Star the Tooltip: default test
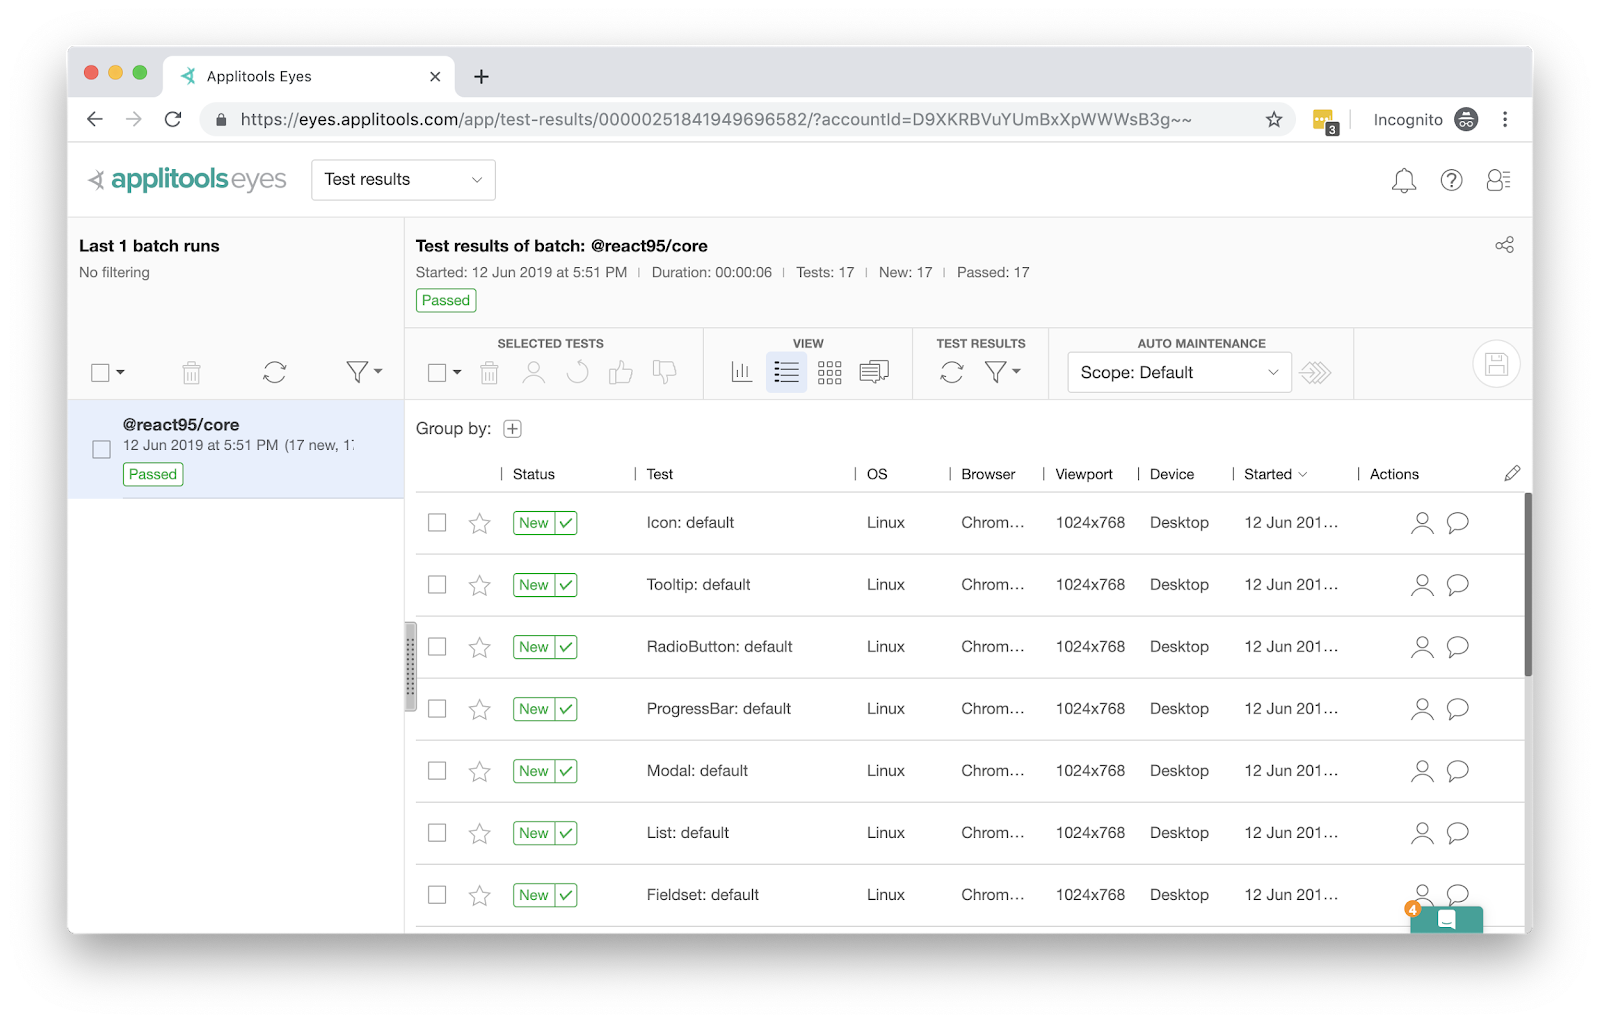Viewport: 1600px width, 1023px height. click(x=480, y=585)
